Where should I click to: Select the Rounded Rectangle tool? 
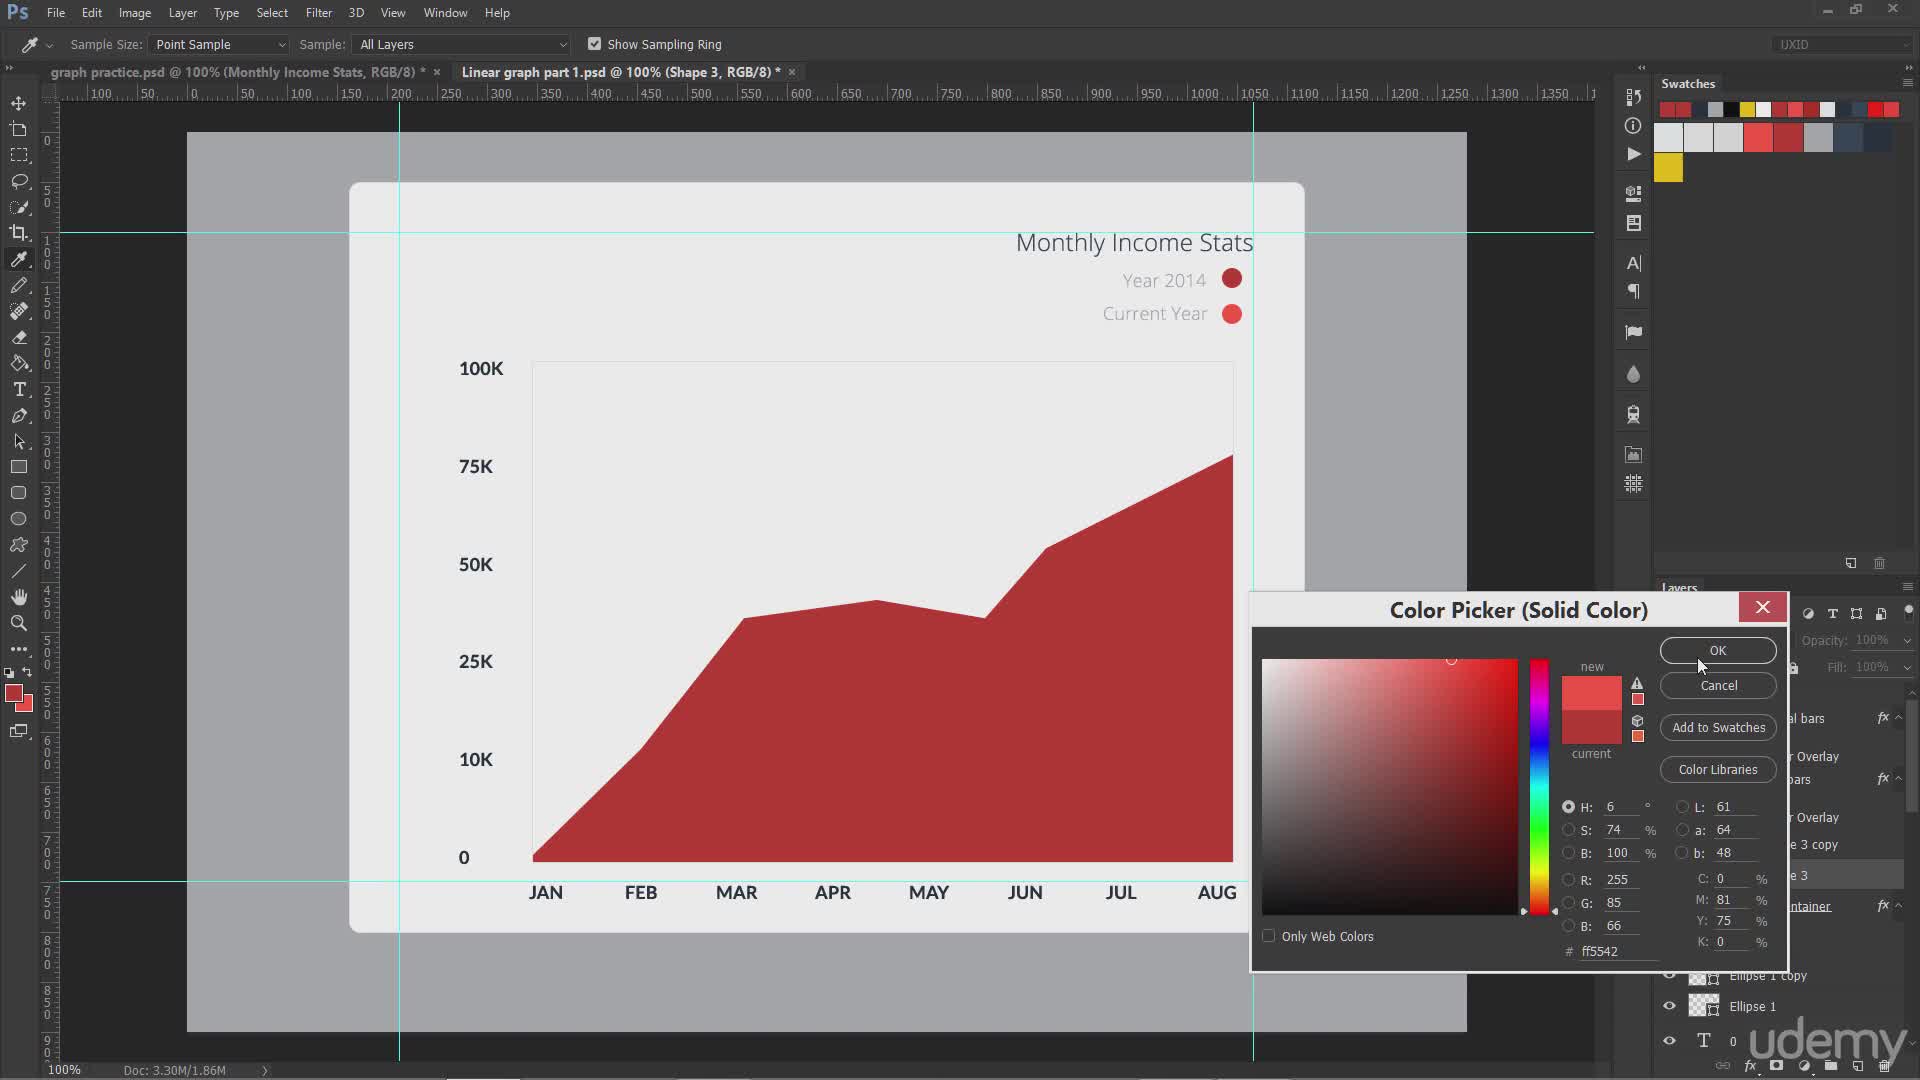coord(19,493)
